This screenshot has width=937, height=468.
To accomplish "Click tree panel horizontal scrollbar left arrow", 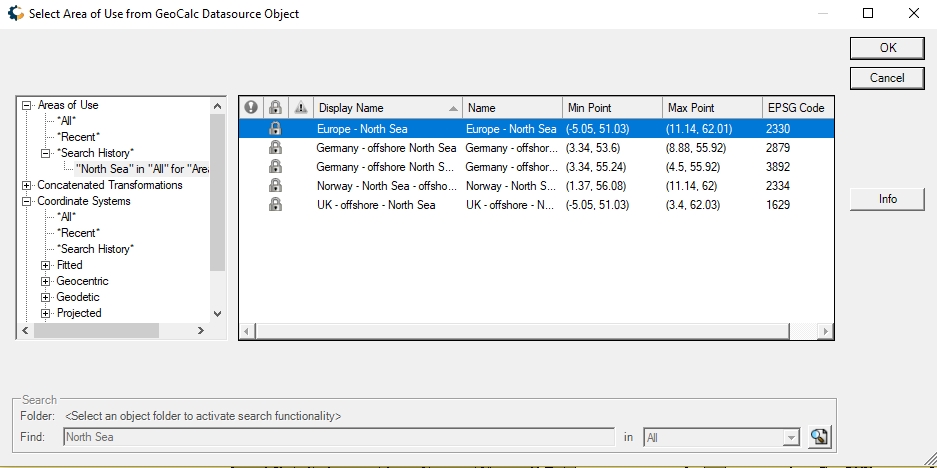I will (x=25, y=331).
